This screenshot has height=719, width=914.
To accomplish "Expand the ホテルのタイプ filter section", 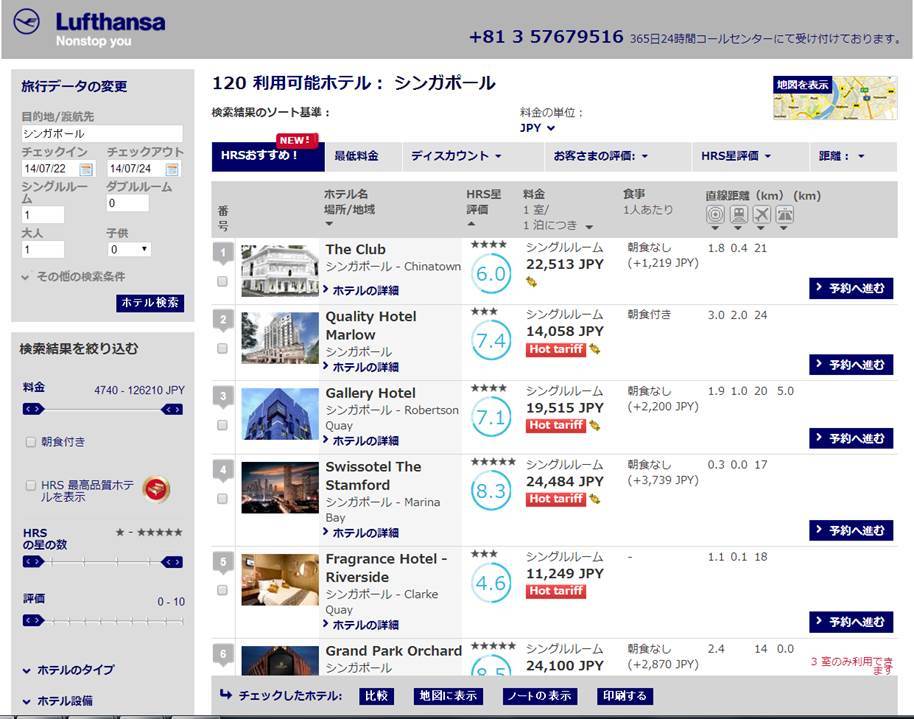I will [68, 670].
